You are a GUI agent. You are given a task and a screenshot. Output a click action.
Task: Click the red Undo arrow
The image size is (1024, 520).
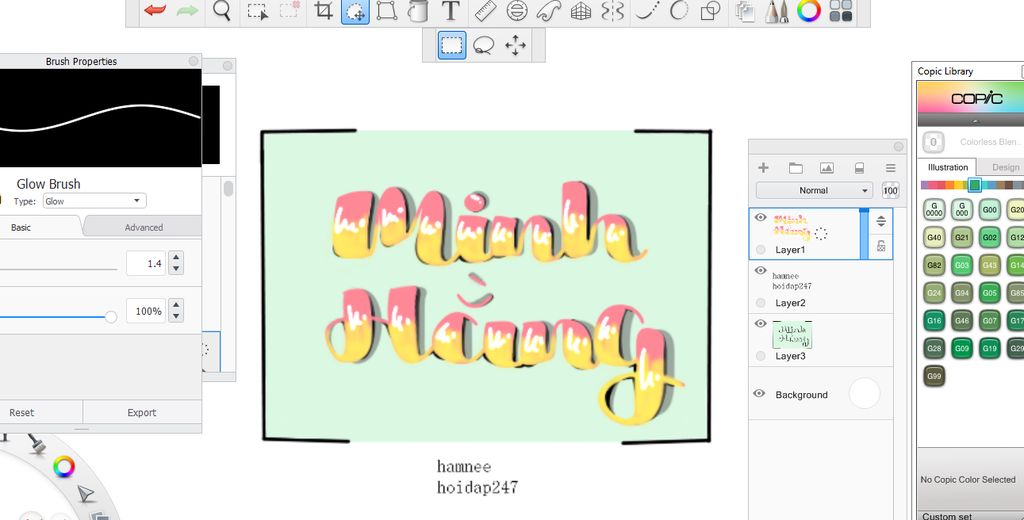coord(155,10)
